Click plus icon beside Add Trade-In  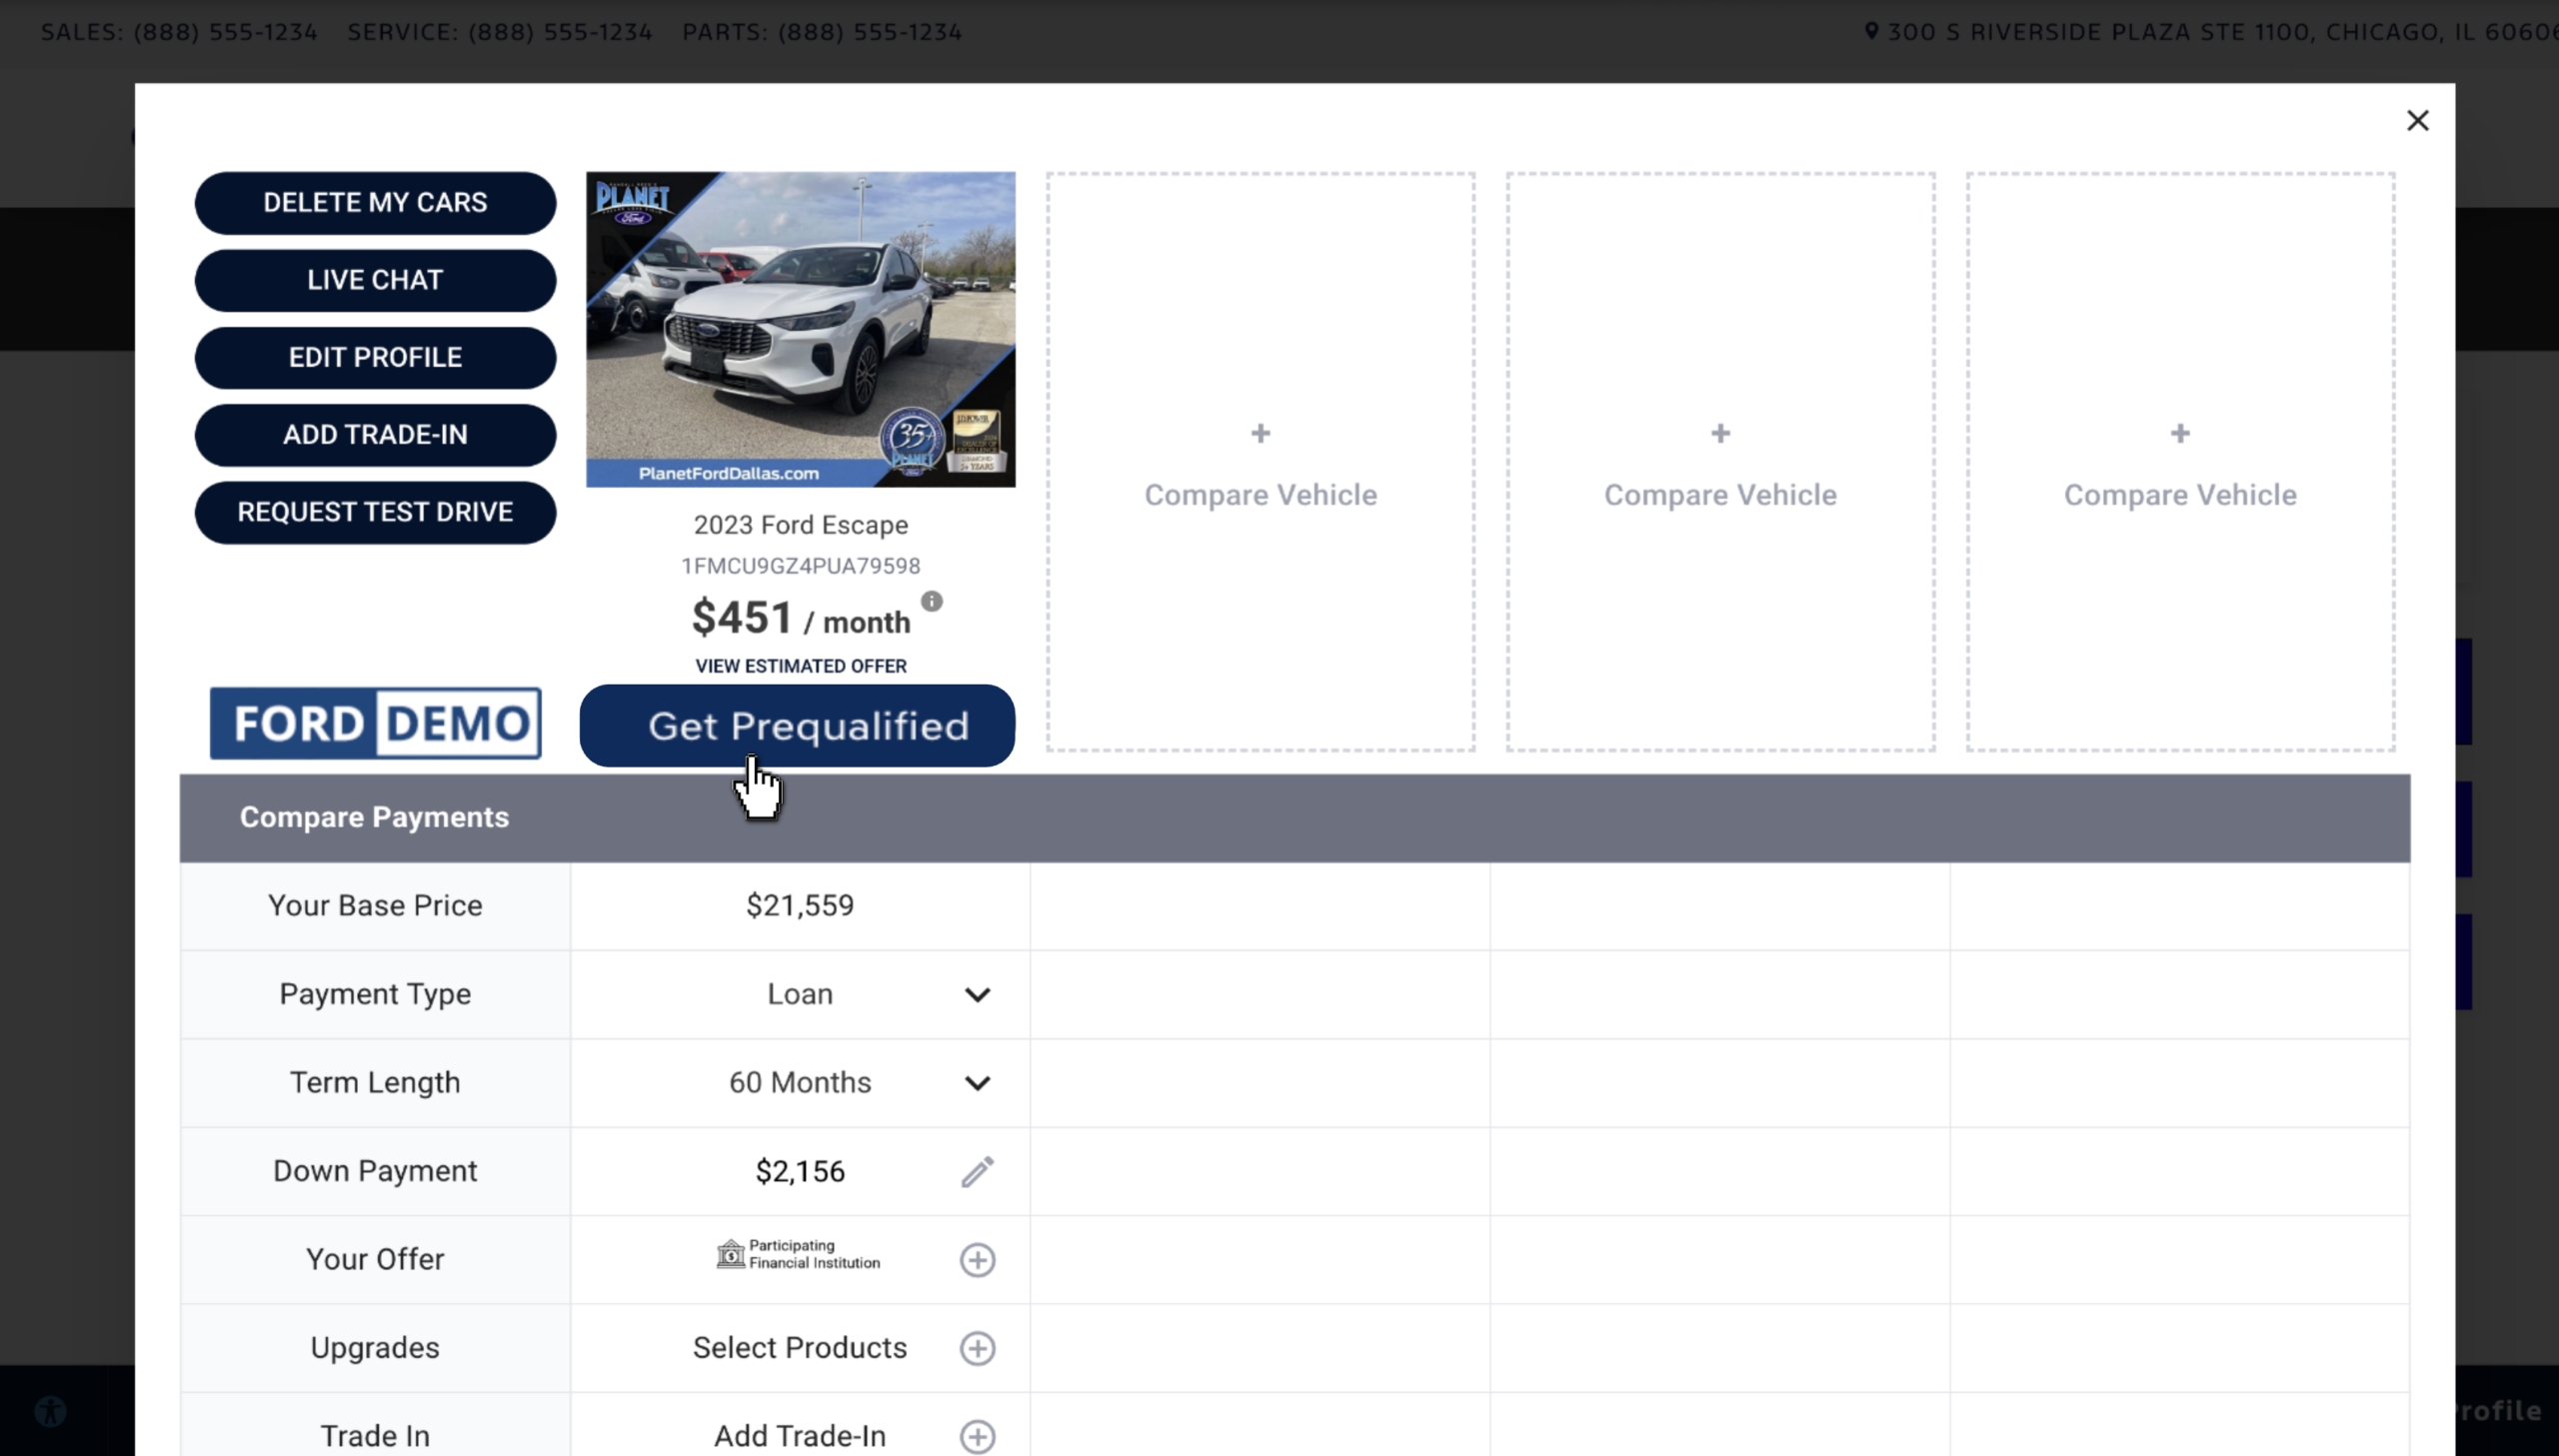[x=977, y=1436]
